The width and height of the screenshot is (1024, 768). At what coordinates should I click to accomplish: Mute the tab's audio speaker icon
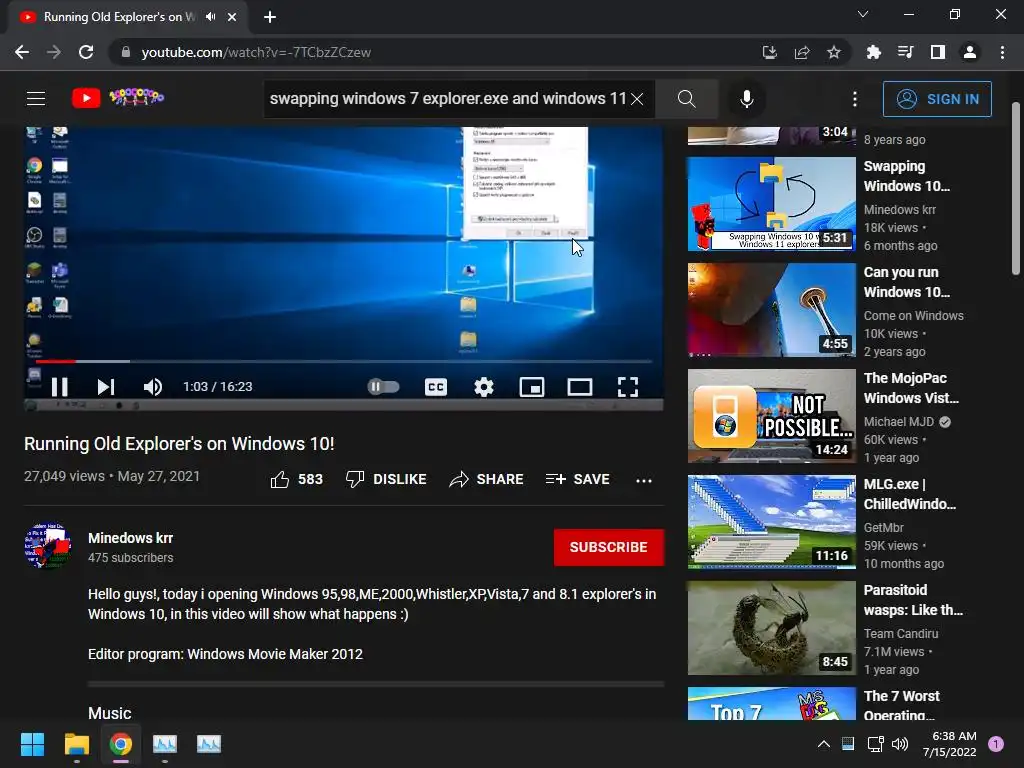tap(210, 17)
